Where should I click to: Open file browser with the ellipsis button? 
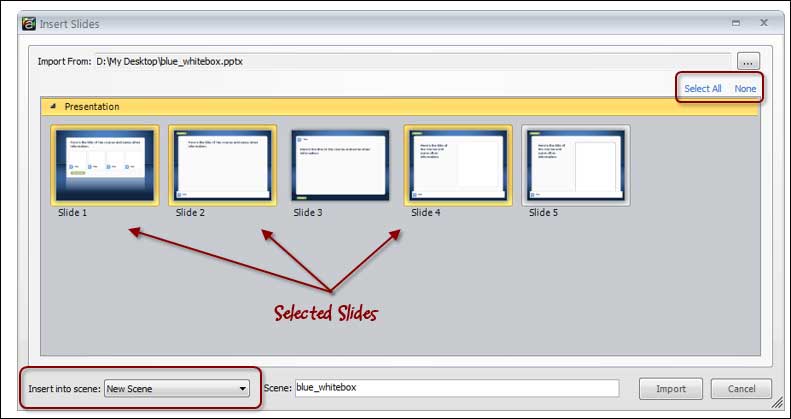(748, 62)
